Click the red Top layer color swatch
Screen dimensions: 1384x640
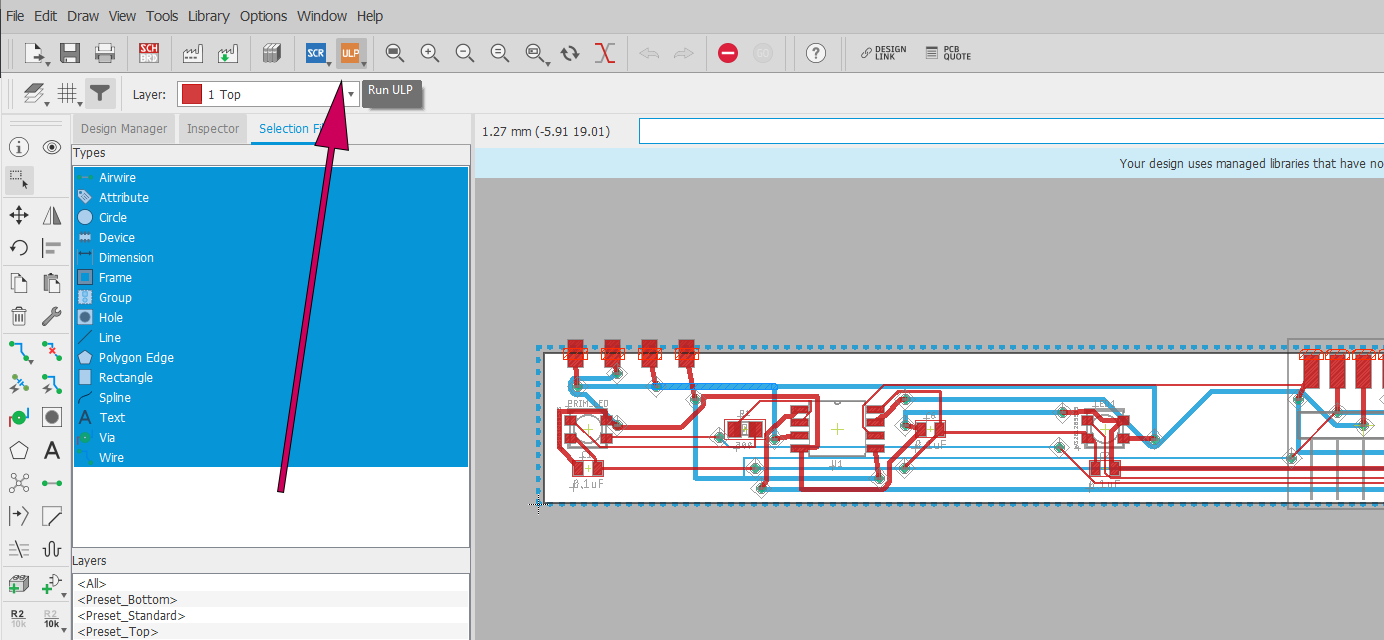tap(191, 94)
